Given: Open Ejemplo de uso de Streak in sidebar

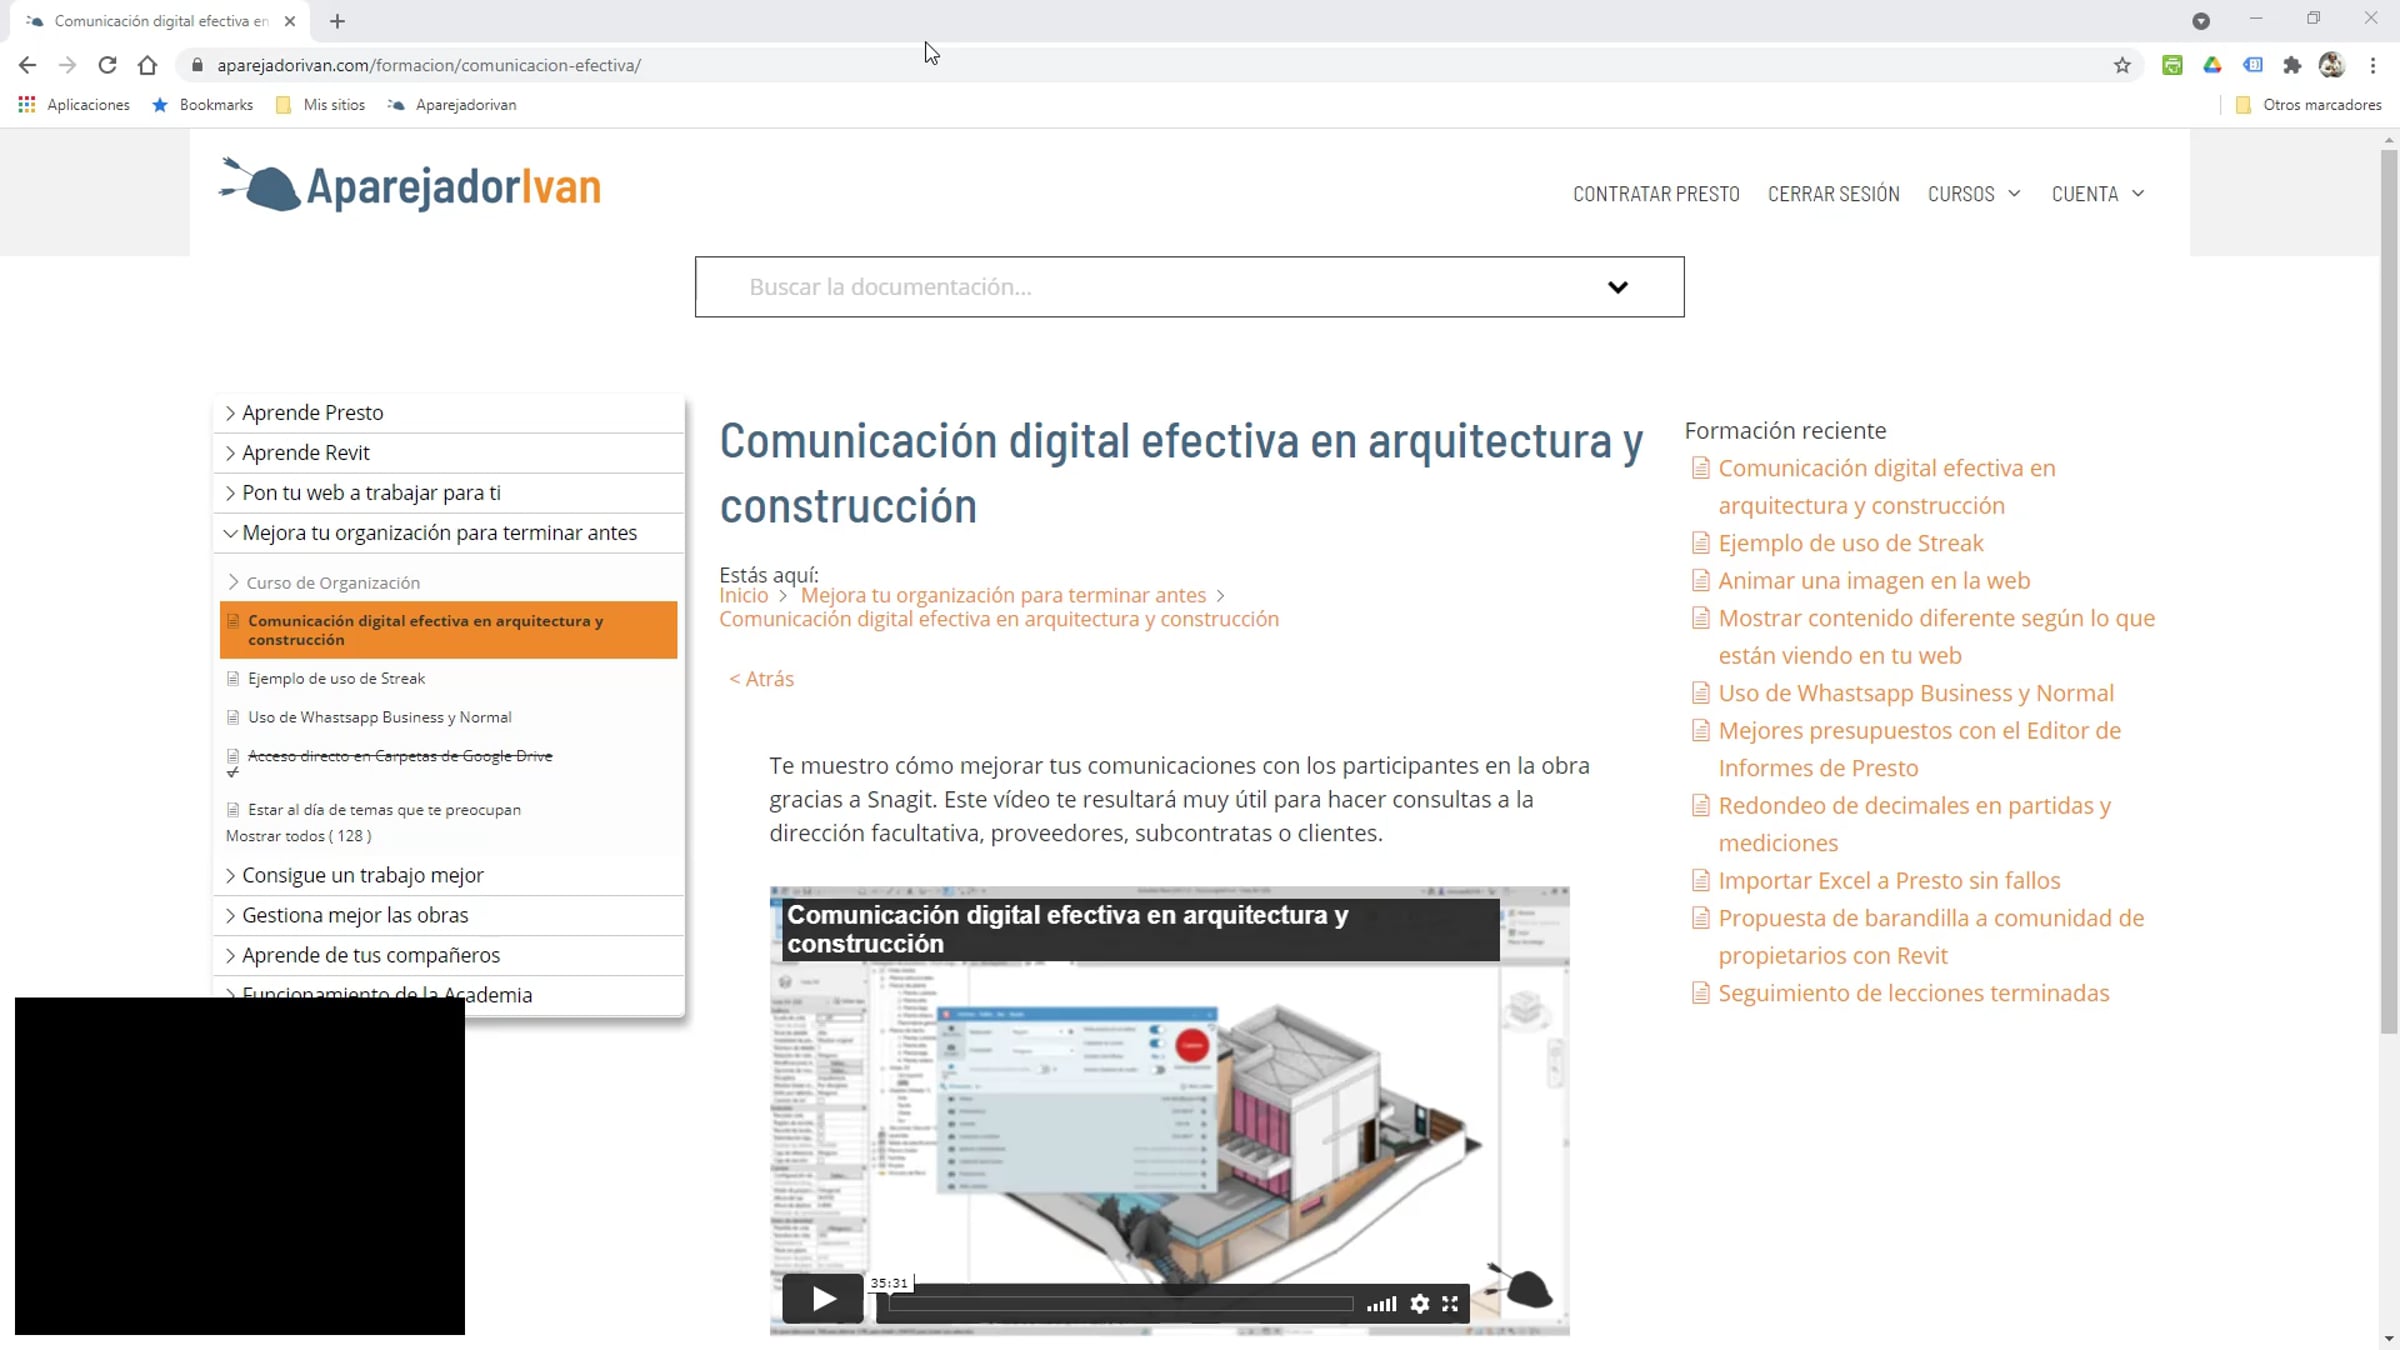Looking at the screenshot, I should click(336, 678).
